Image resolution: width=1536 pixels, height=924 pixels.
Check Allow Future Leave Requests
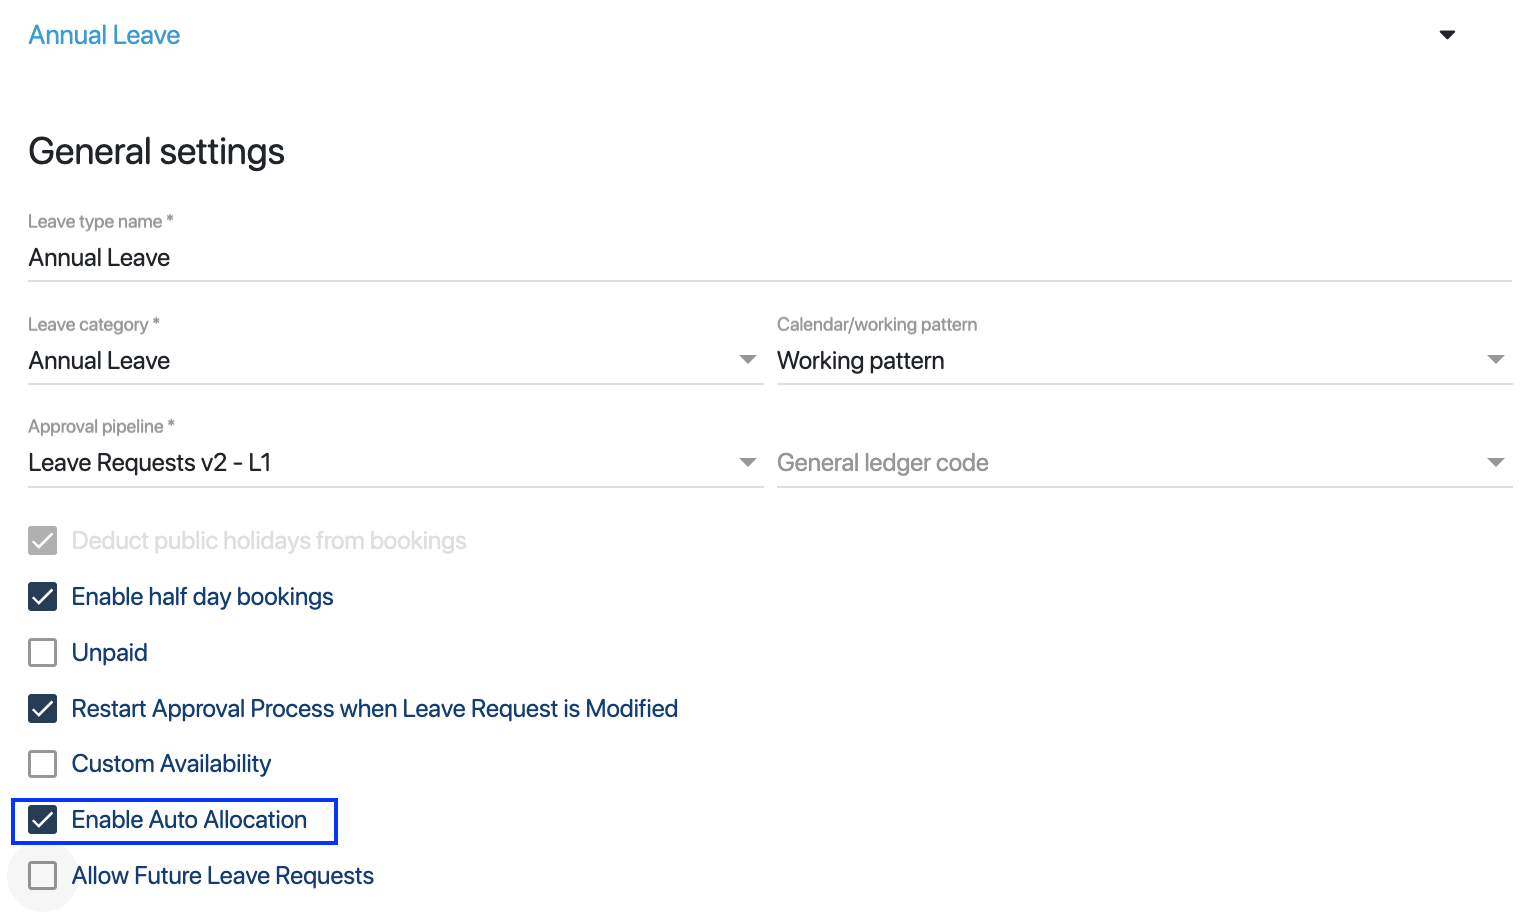coord(43,876)
